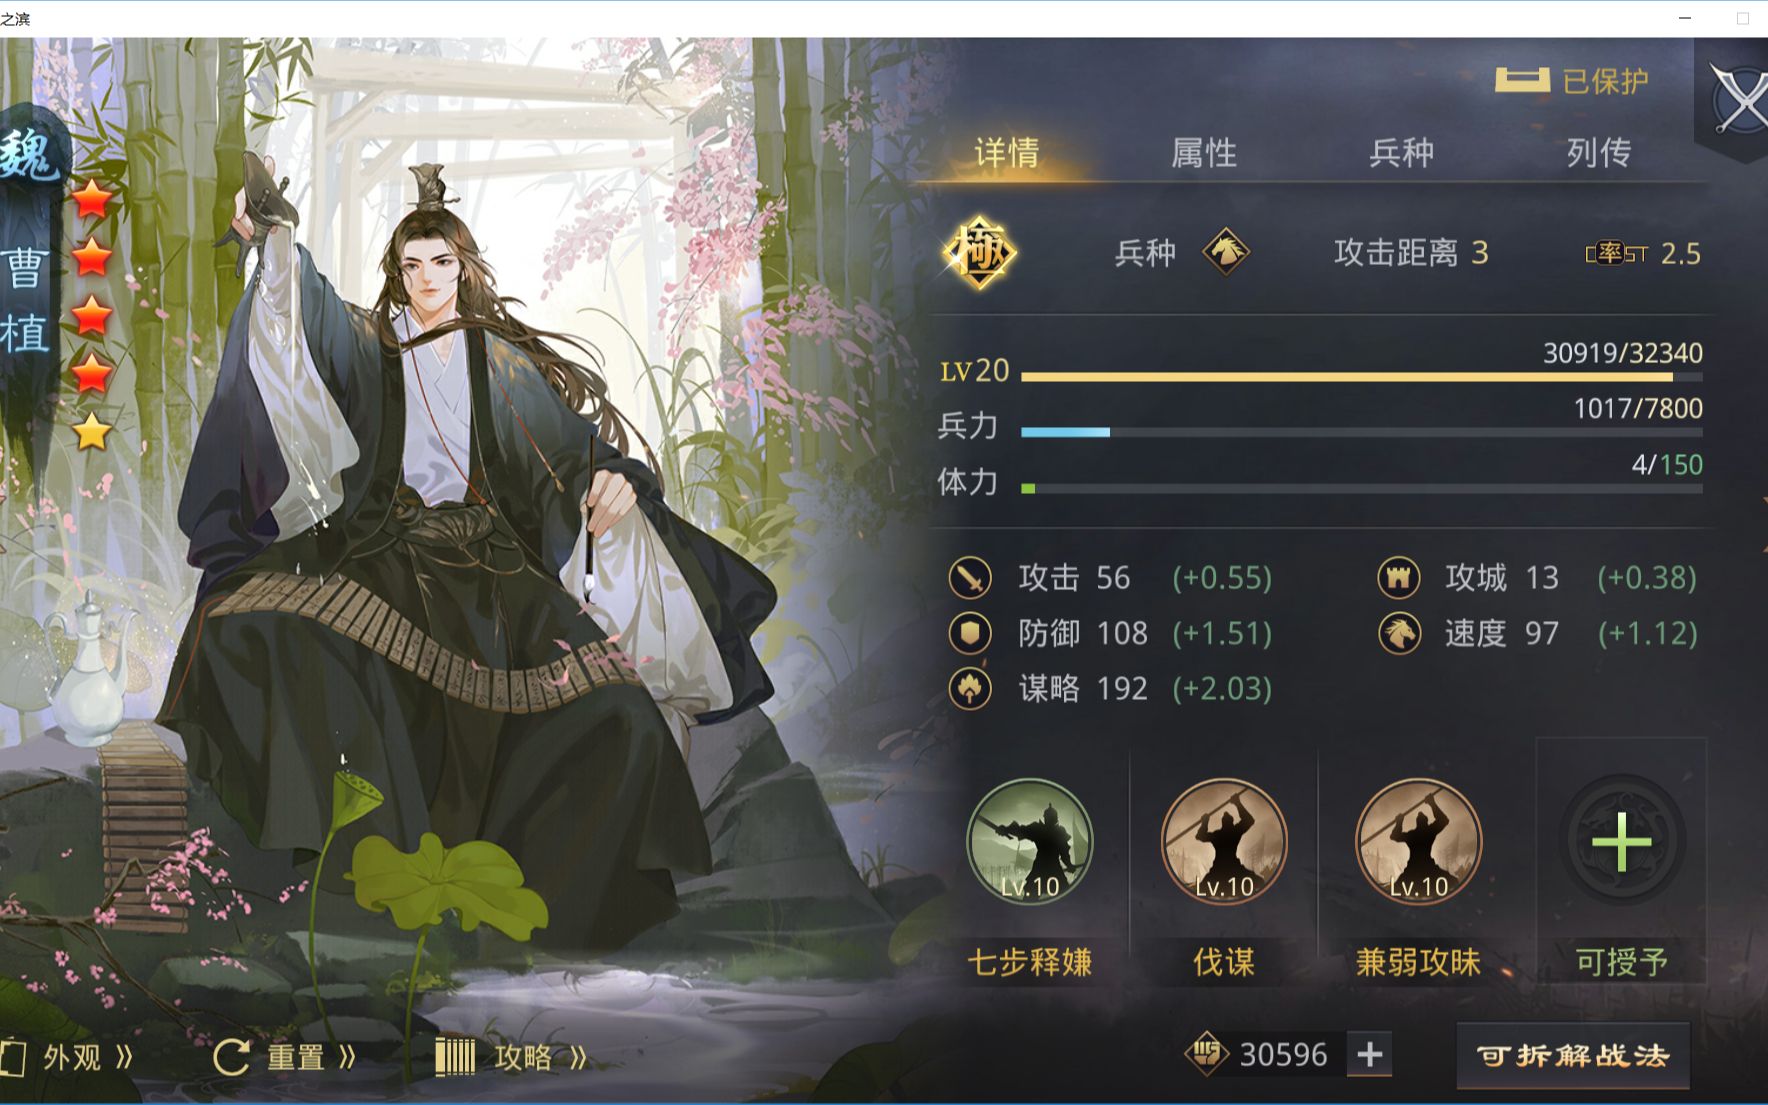Expand the 攻略 strategy guide

coord(512,1057)
